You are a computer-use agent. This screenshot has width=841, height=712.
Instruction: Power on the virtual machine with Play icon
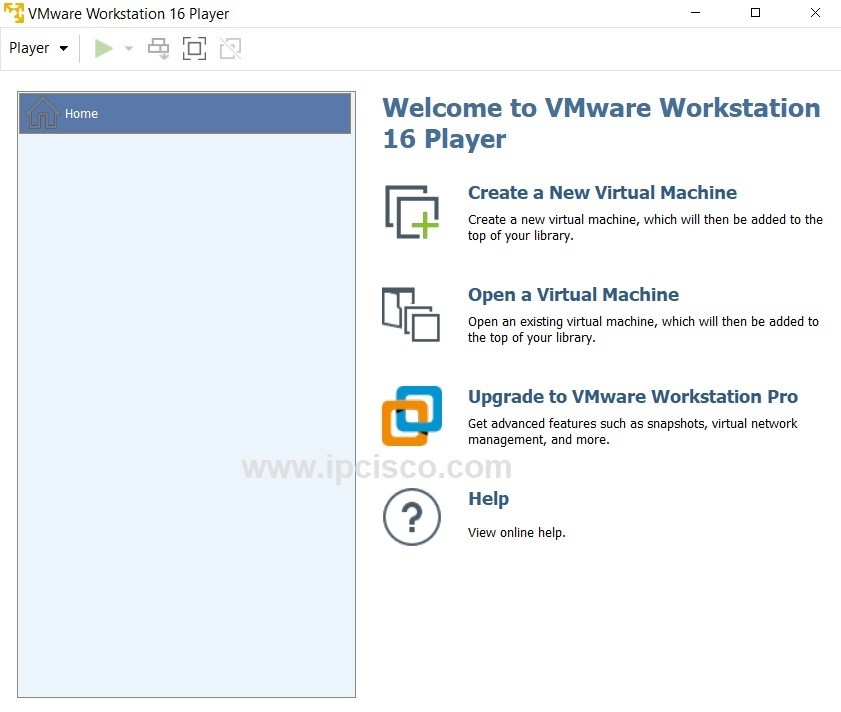[x=103, y=48]
